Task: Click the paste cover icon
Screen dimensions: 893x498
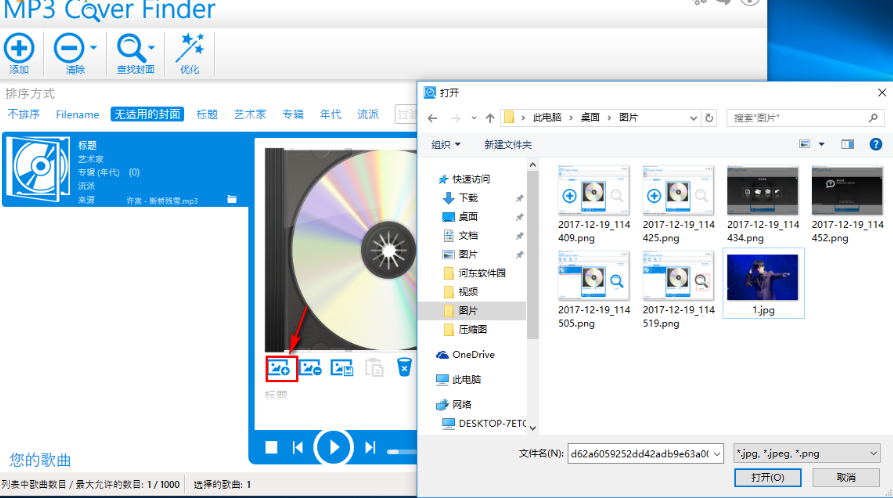Action: click(x=374, y=368)
